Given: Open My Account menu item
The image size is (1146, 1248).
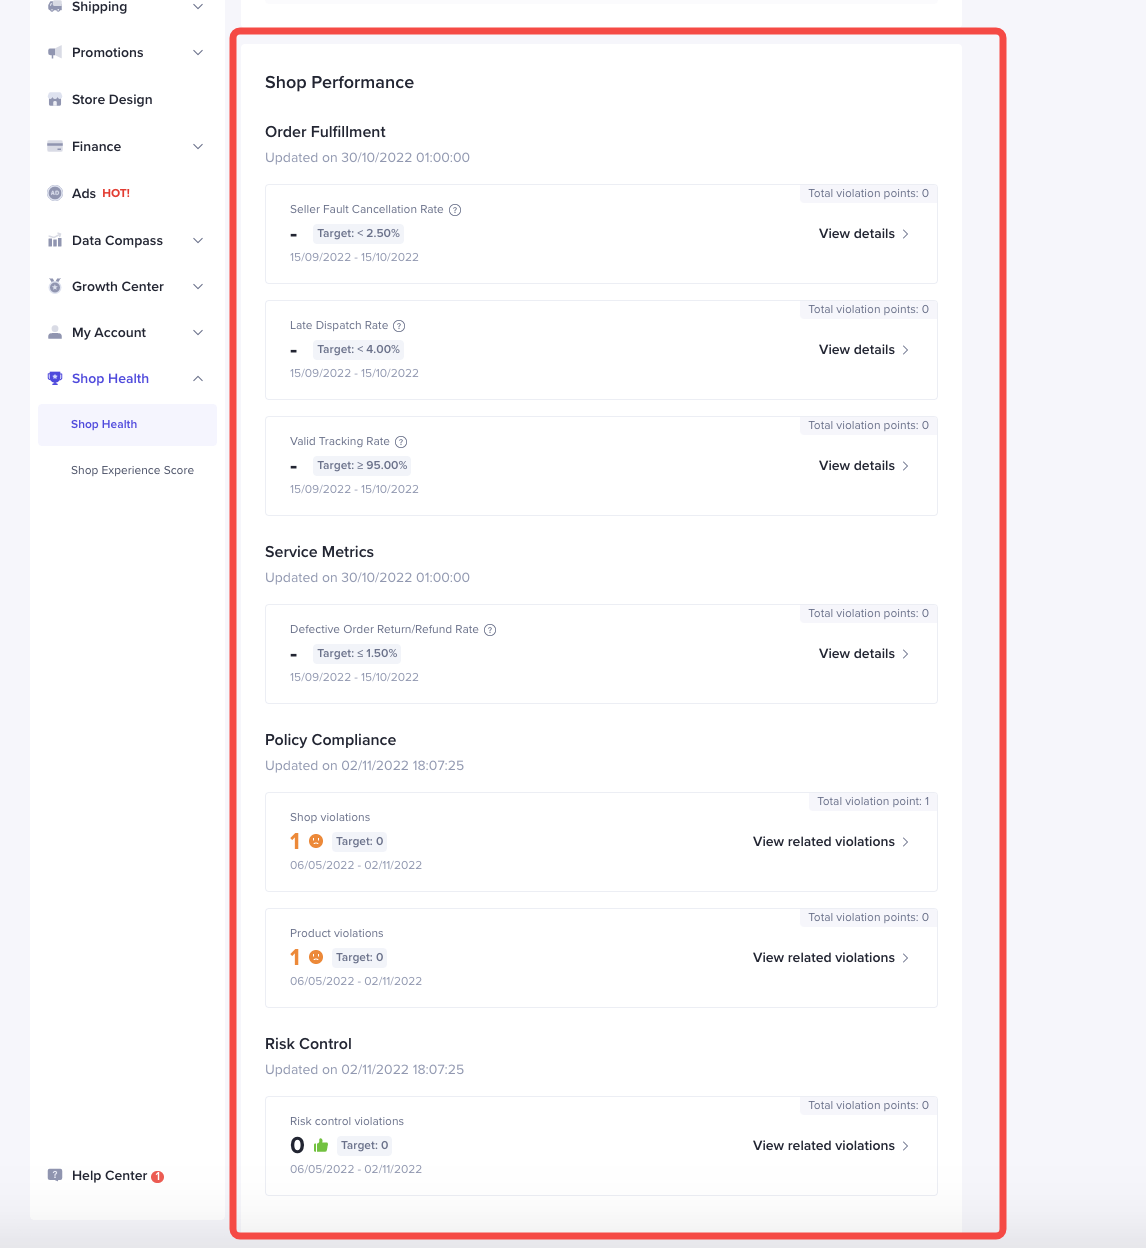Looking at the screenshot, I should [x=109, y=333].
